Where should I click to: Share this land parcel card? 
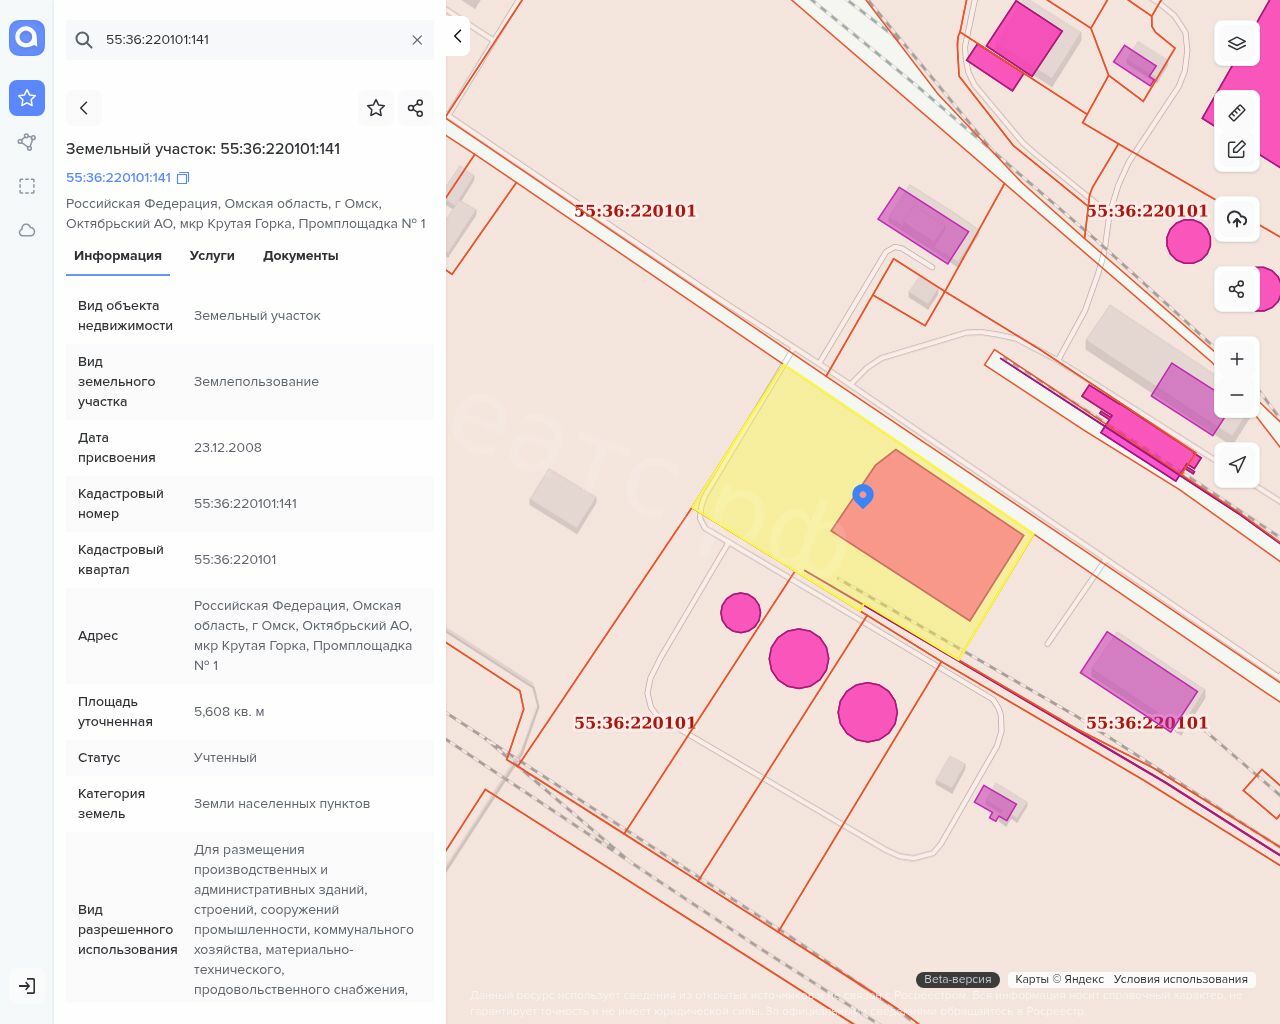click(416, 108)
